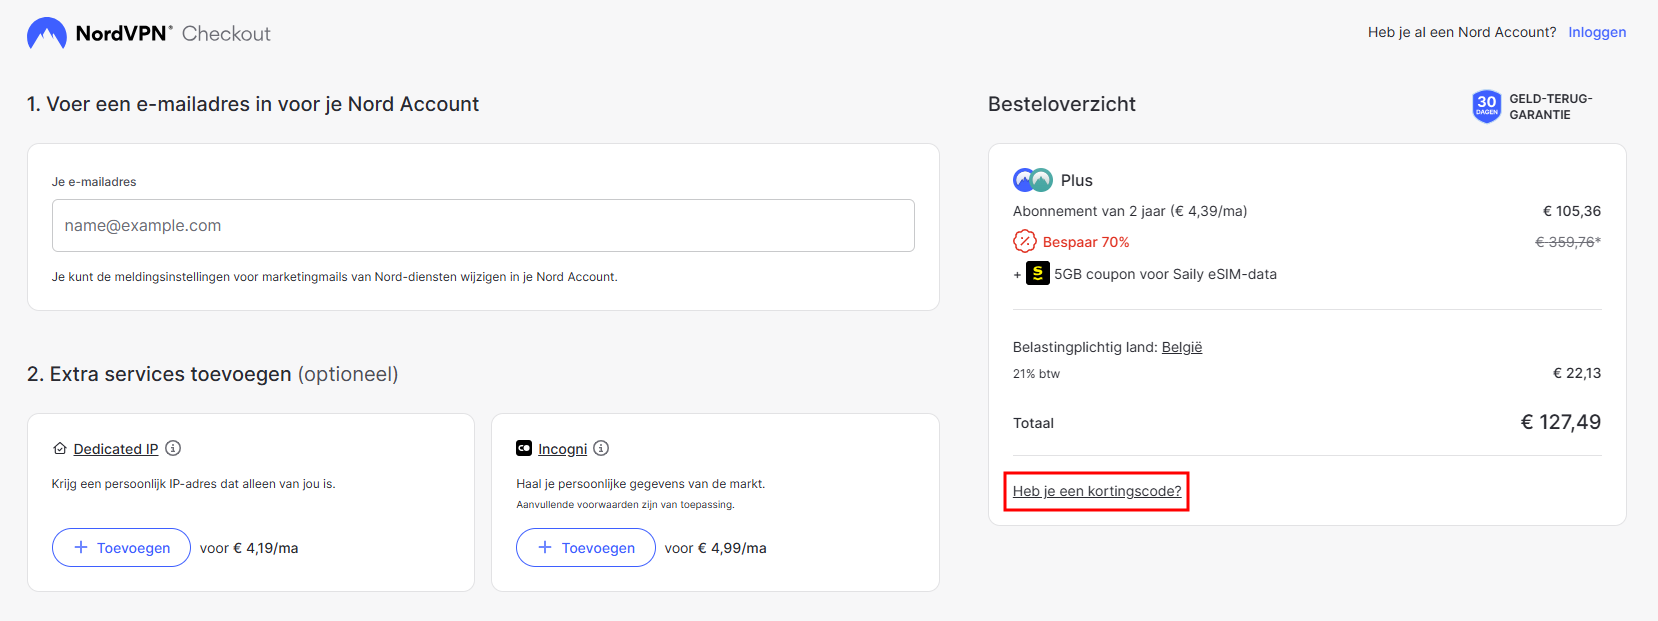
Task: Open info icon beside Dedicated IP
Action: (x=173, y=448)
